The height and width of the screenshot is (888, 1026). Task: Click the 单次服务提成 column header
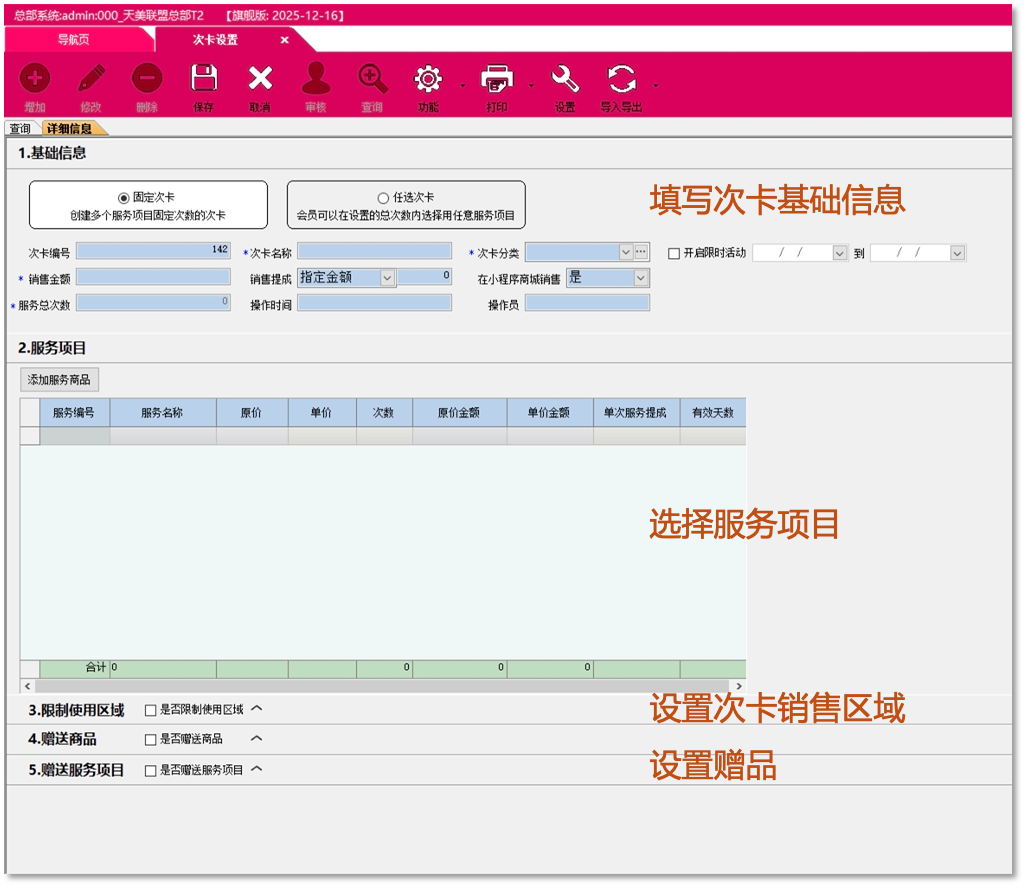coord(636,413)
